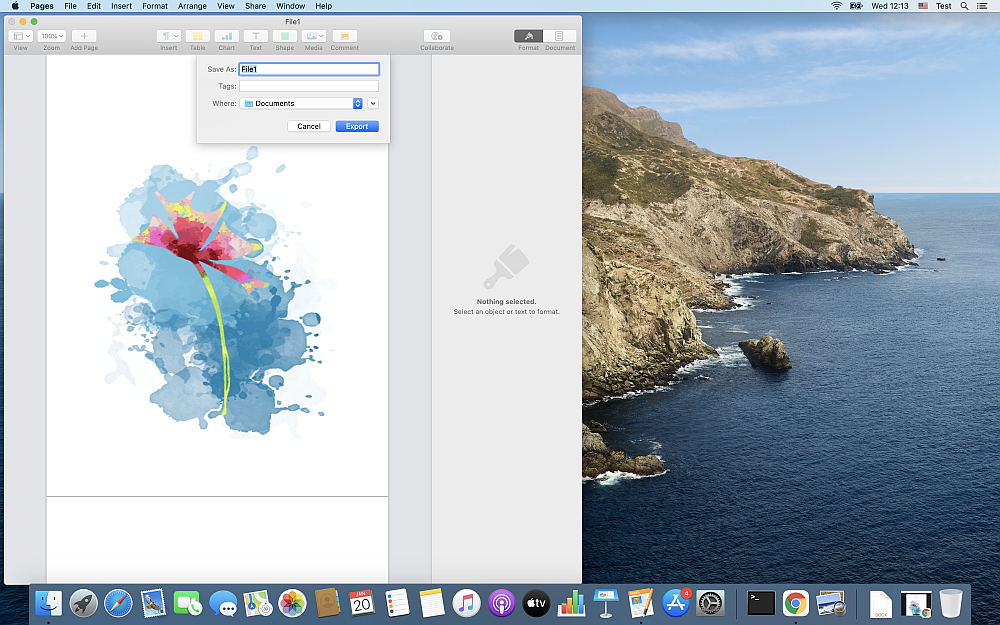1000x625 pixels.
Task: Click the Table toolbar icon
Action: (x=198, y=36)
